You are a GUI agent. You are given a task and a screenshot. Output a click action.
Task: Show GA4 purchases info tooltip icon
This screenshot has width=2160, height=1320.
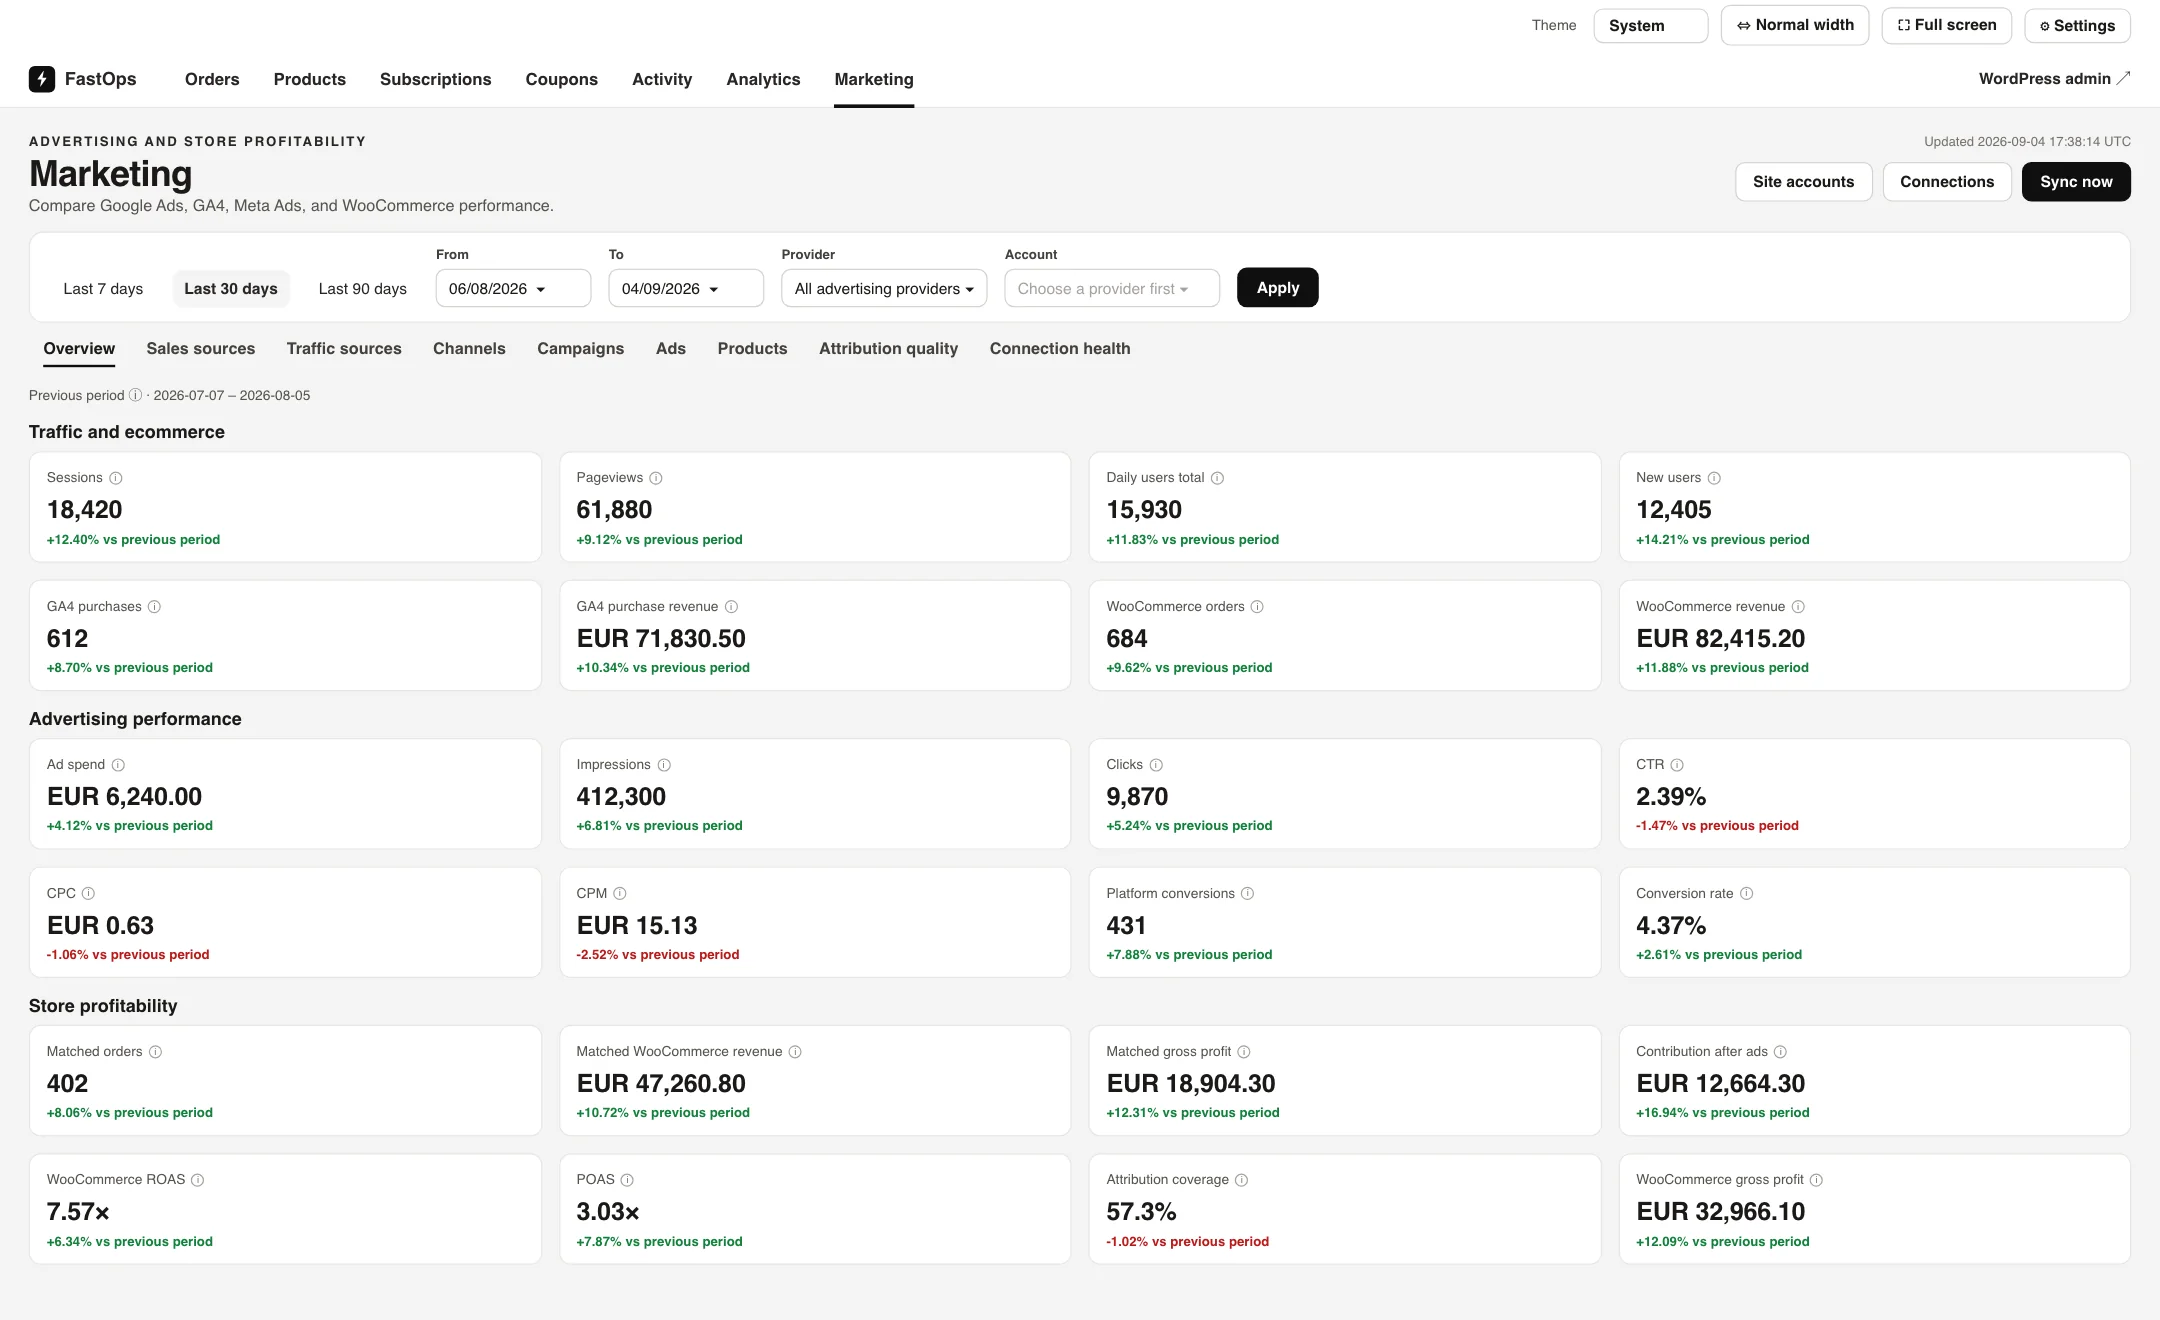(154, 607)
